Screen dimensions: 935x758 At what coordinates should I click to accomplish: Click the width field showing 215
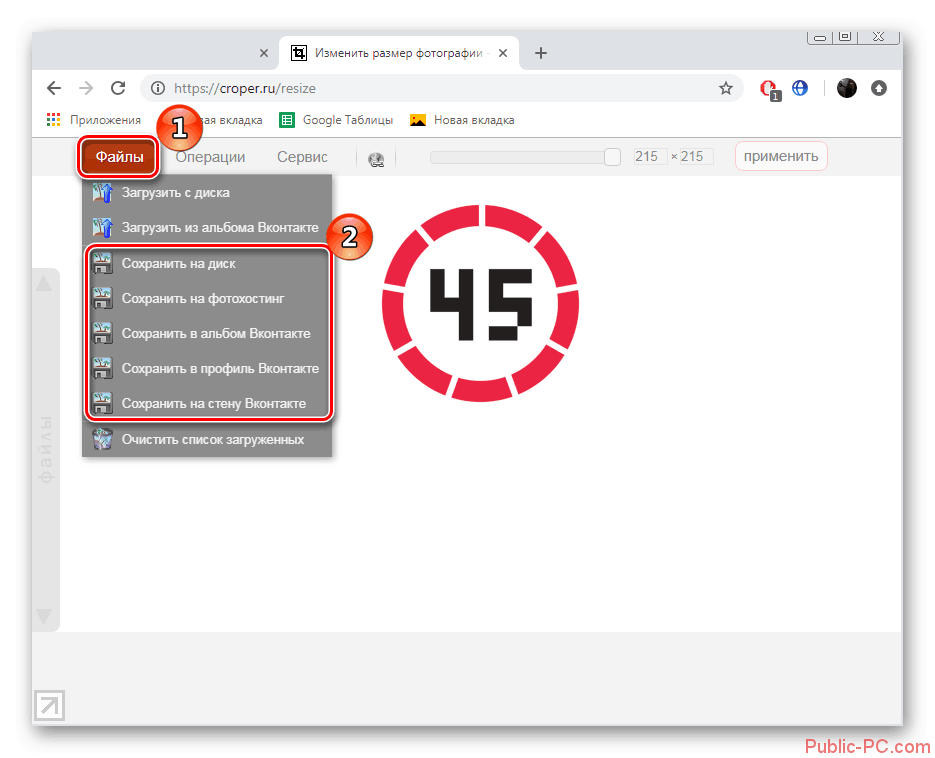click(649, 156)
